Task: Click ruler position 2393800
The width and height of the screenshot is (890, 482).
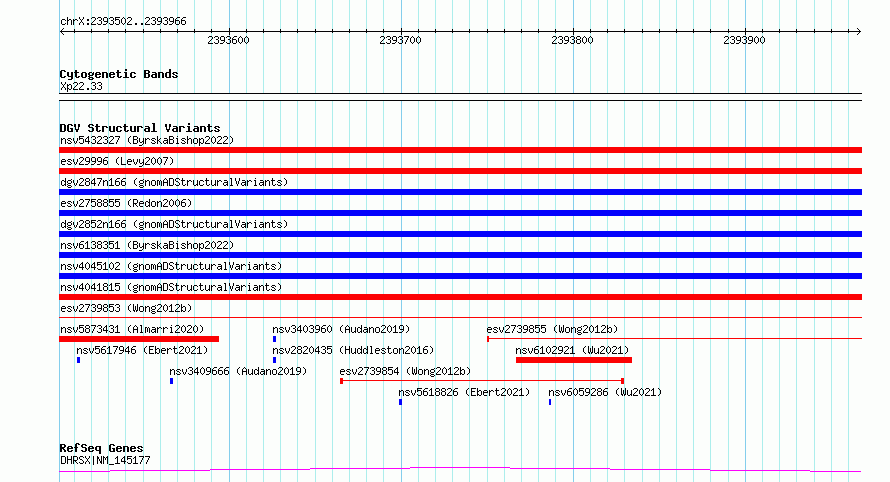Action: point(572,40)
